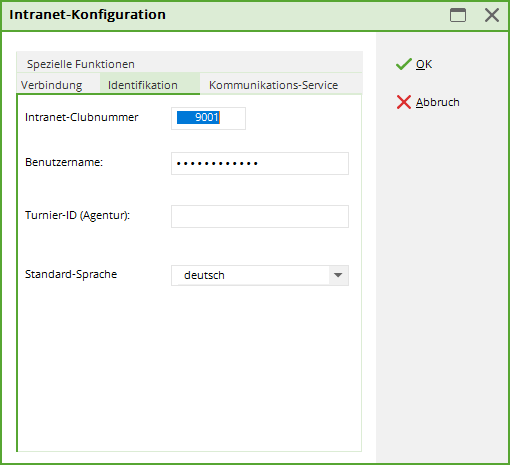
Task: Go to the Kommunikations-Service tab
Action: (273, 85)
